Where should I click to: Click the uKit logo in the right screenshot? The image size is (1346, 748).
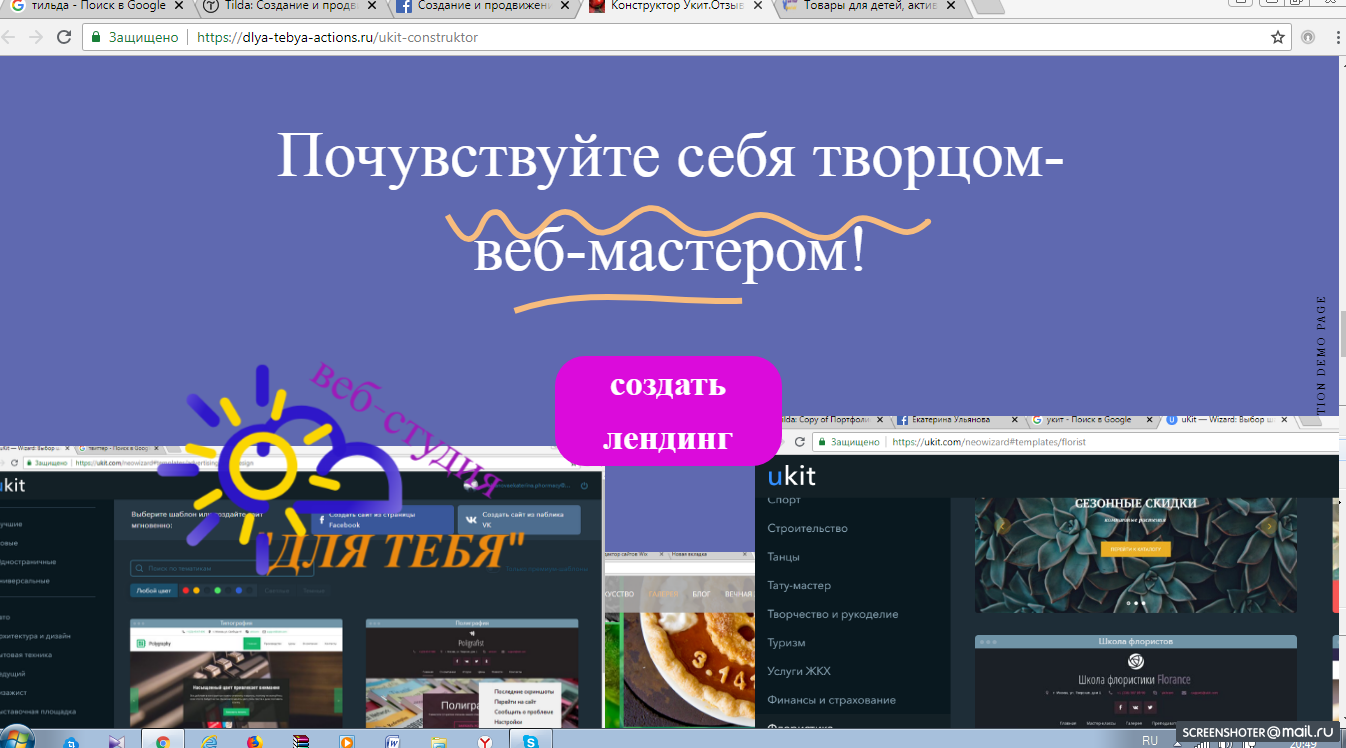click(x=791, y=477)
